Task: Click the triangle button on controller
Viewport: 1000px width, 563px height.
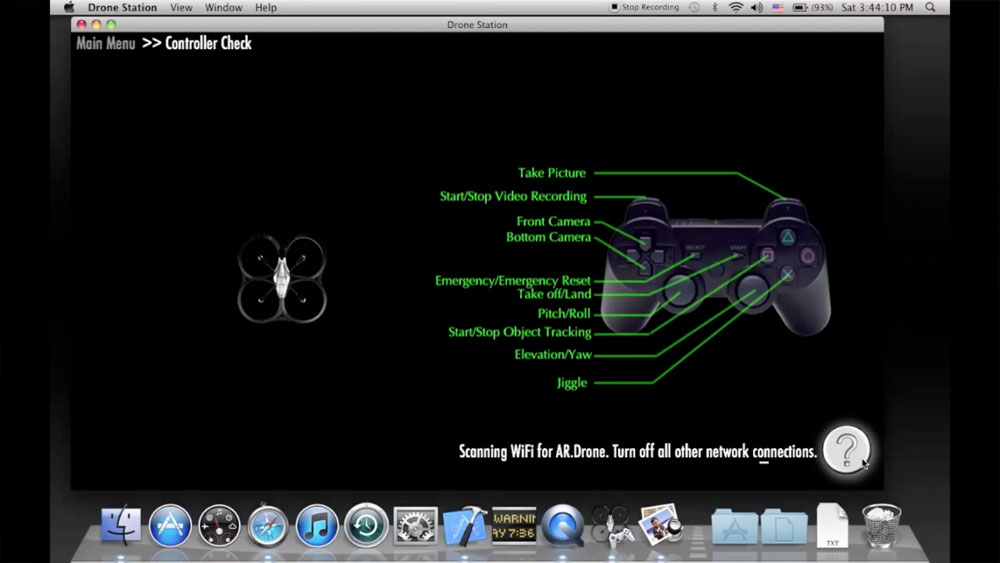Action: click(x=788, y=237)
